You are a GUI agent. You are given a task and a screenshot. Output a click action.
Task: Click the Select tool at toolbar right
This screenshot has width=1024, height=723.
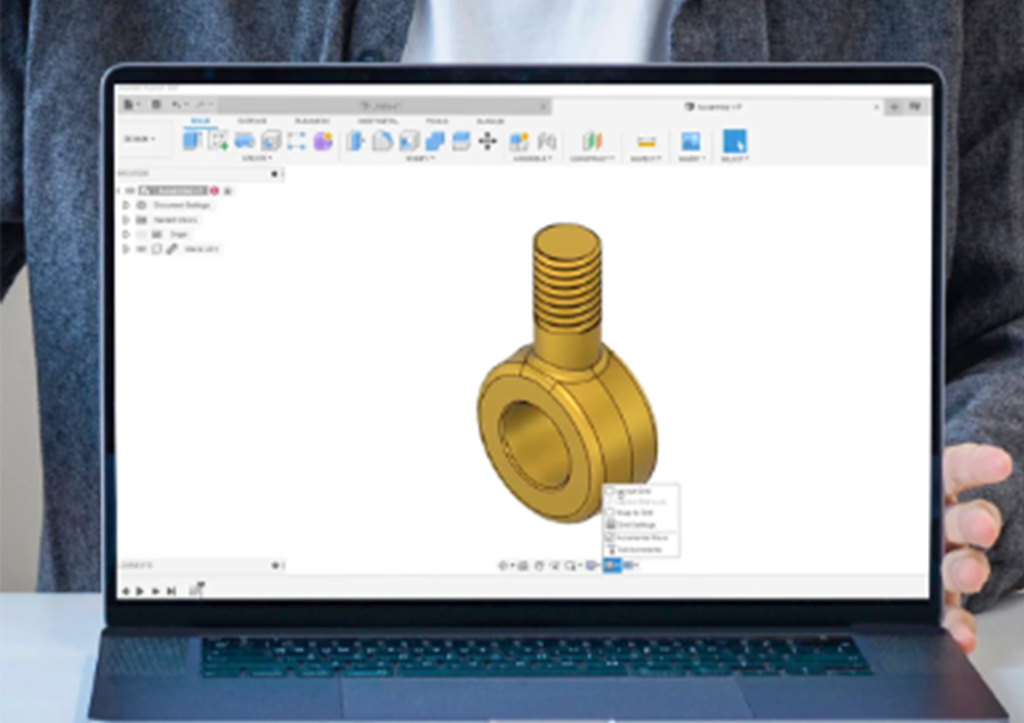[x=737, y=141]
